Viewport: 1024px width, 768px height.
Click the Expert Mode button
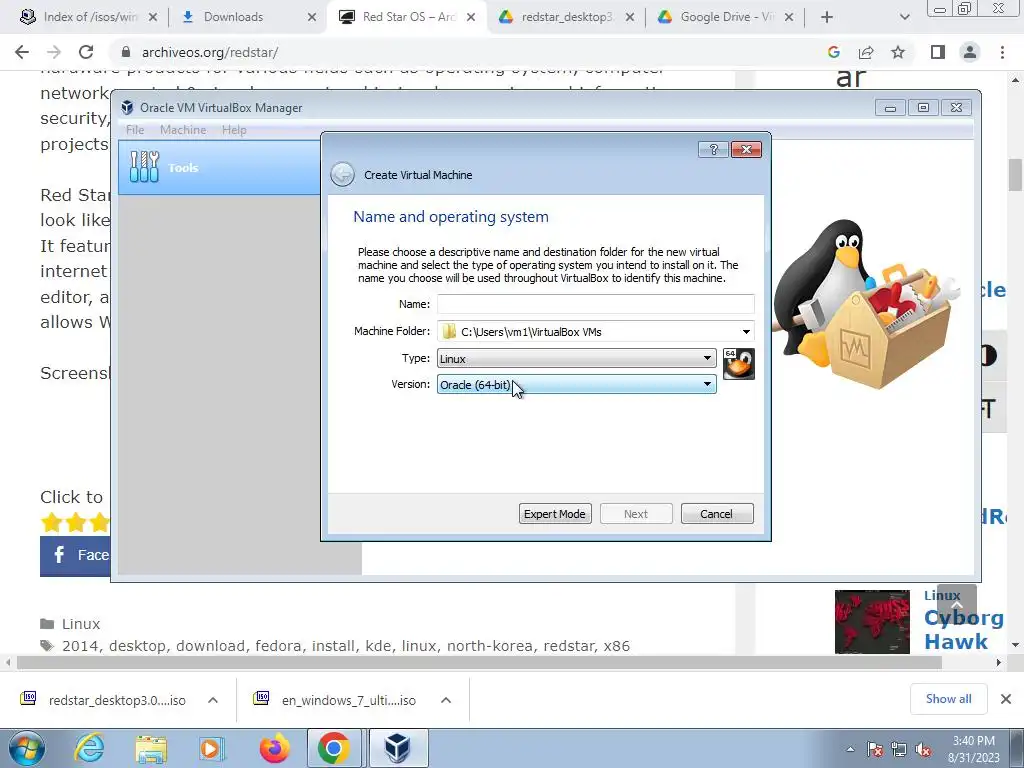click(554, 514)
